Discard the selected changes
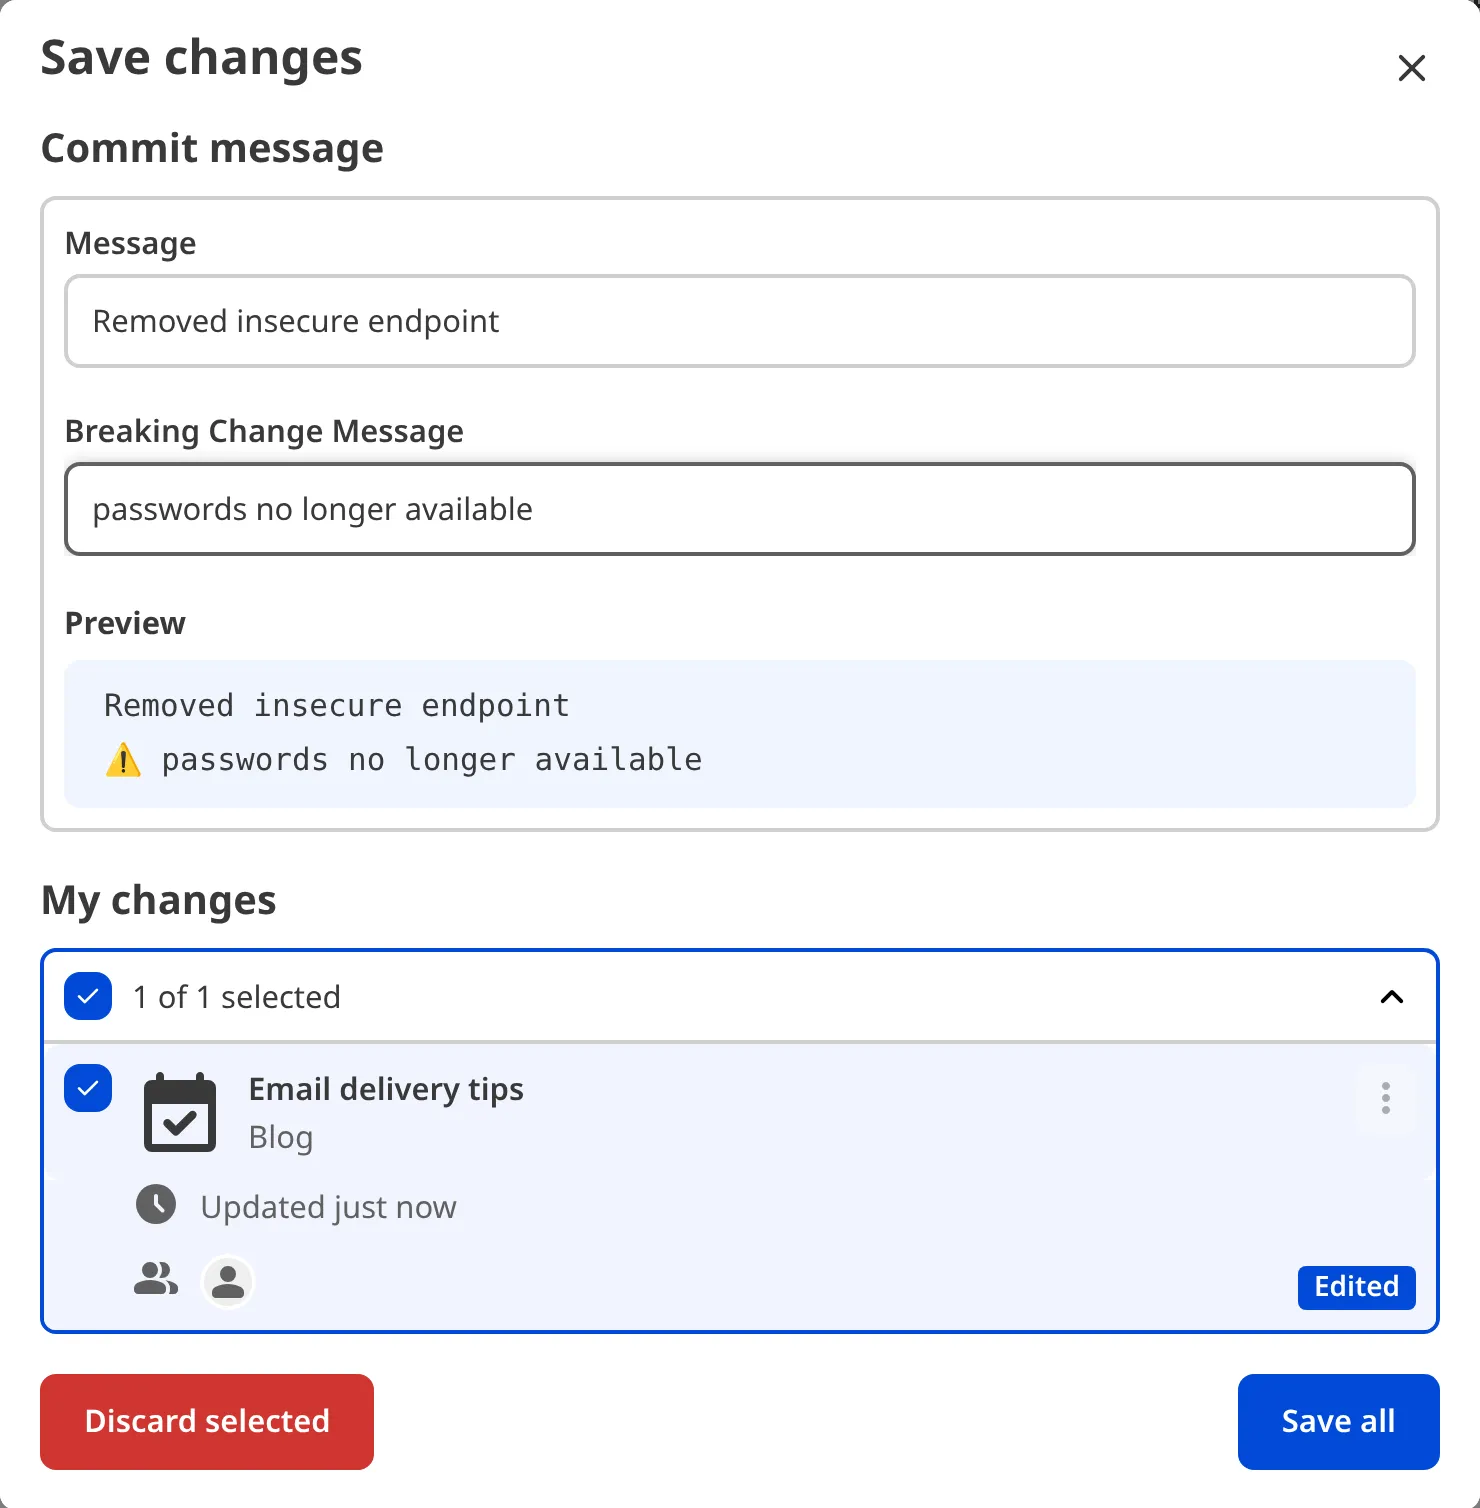 click(x=206, y=1421)
